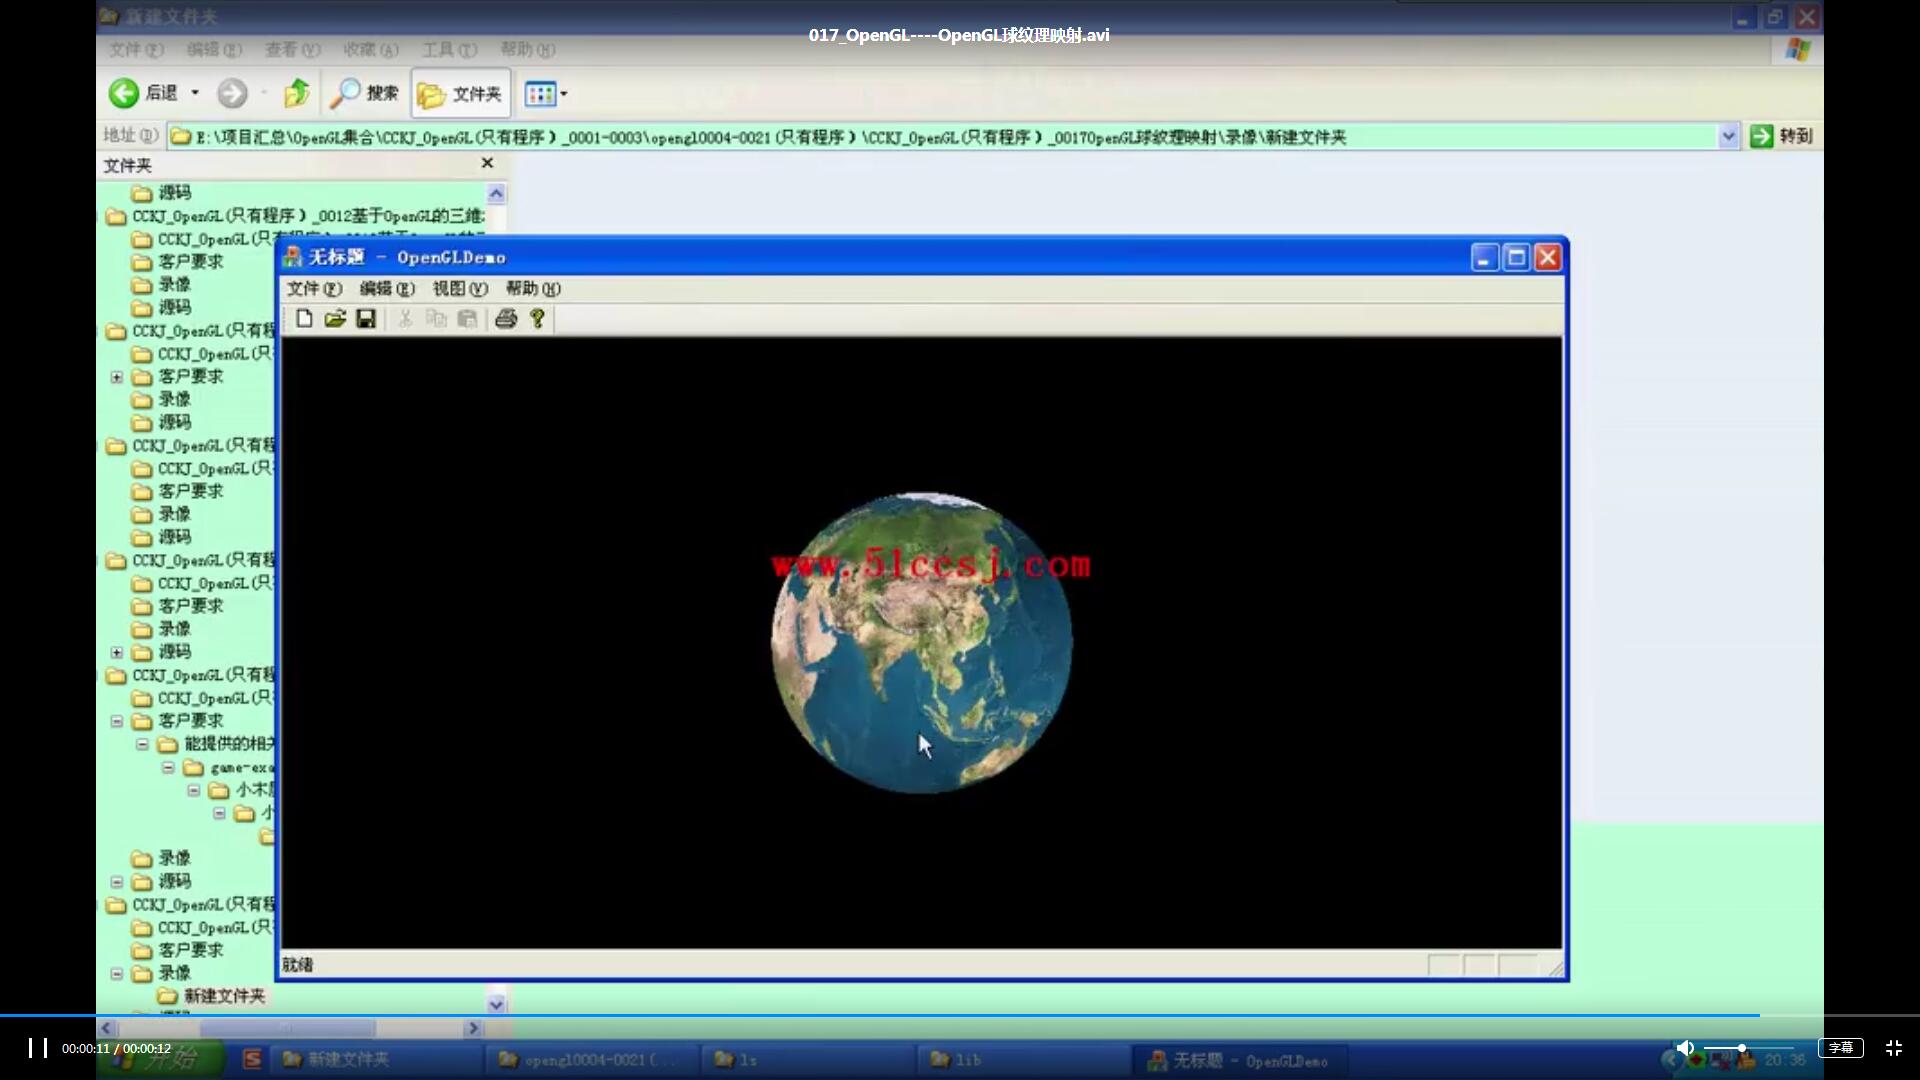Click scroll down arrow of folder tree
This screenshot has height=1080, width=1920.
(496, 1003)
